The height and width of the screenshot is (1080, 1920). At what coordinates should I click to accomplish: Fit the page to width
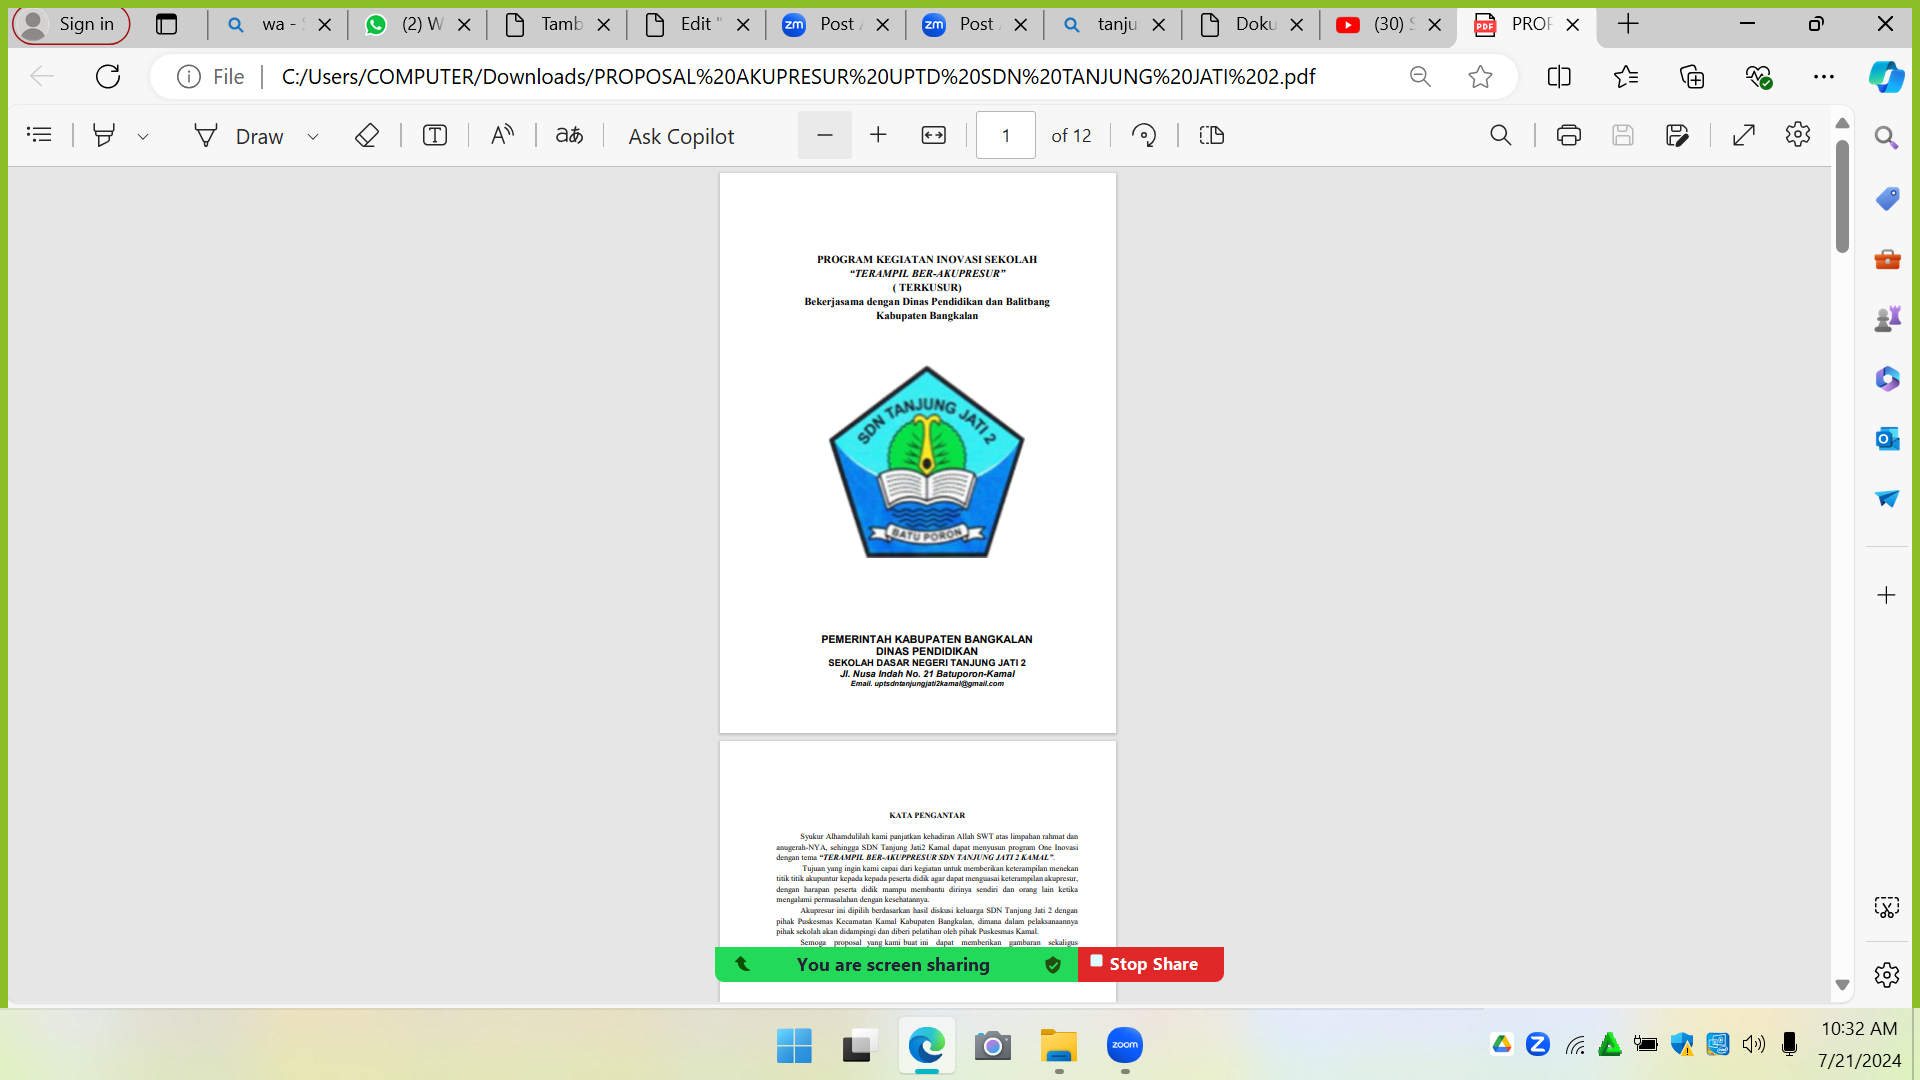[933, 135]
